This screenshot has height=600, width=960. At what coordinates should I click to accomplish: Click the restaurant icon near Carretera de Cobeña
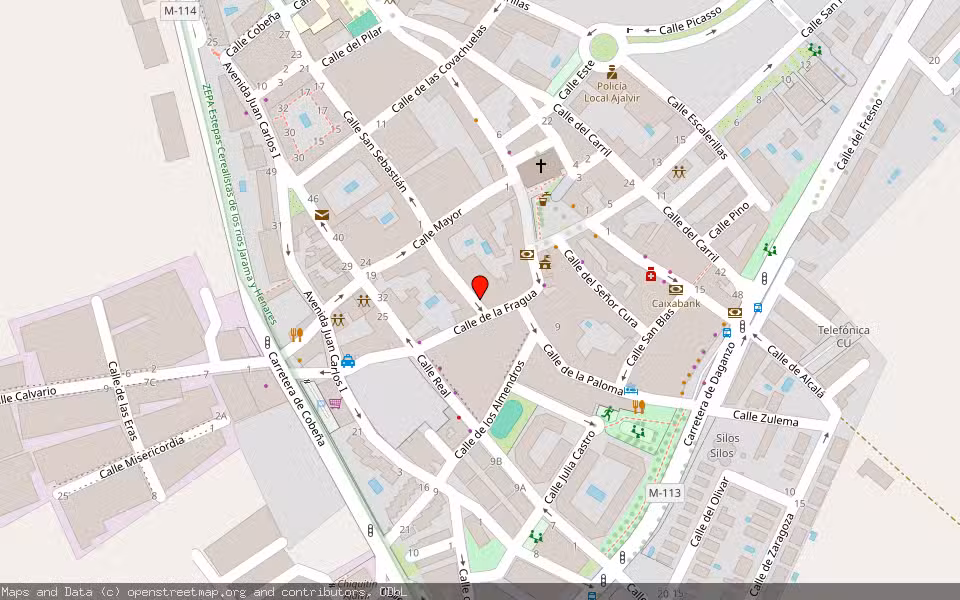click(x=296, y=335)
